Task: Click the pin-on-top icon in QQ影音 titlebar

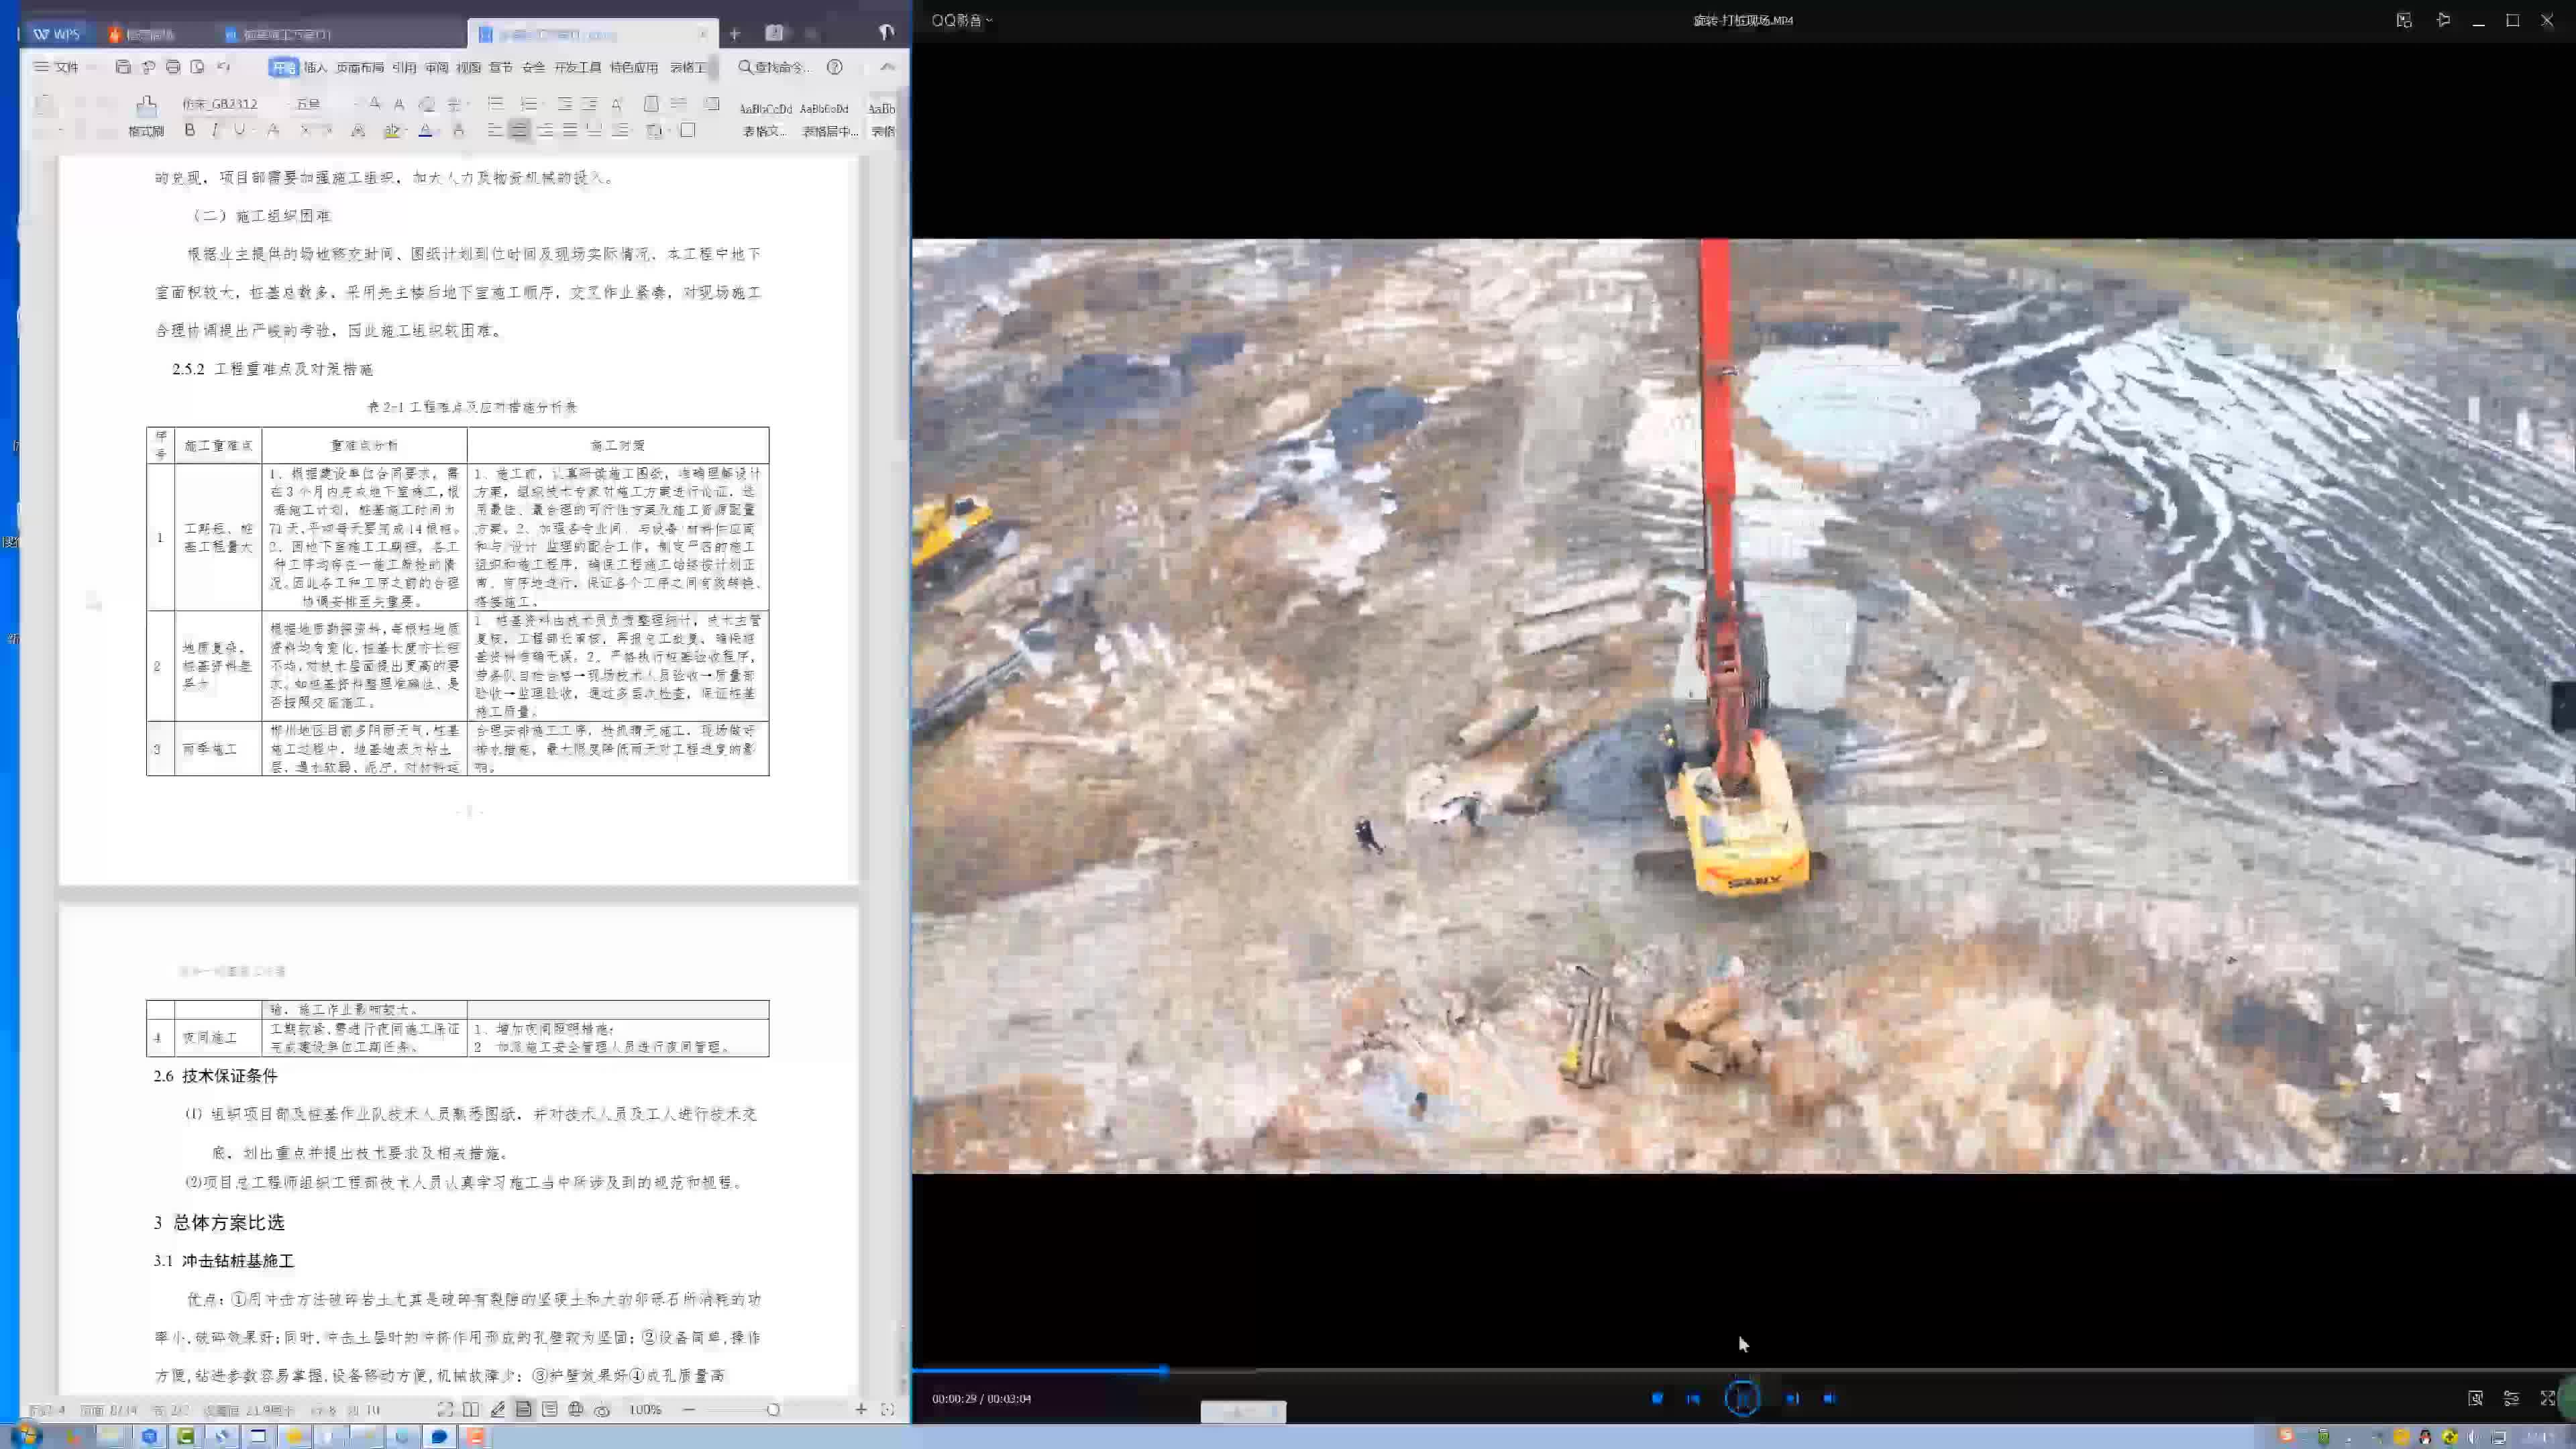Action: pyautogui.click(x=2443, y=20)
